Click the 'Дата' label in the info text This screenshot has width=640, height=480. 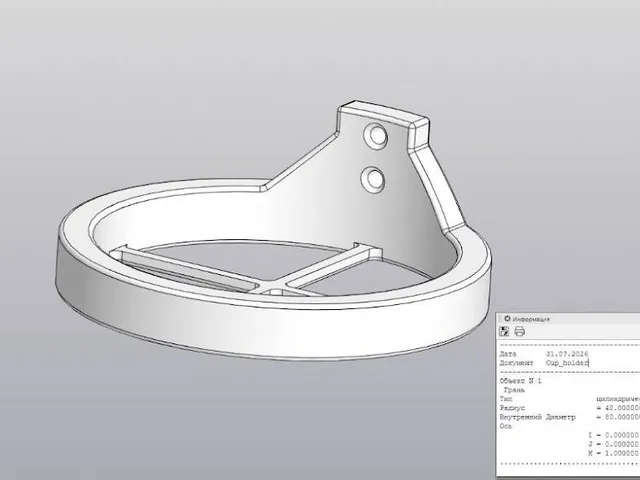508,354
